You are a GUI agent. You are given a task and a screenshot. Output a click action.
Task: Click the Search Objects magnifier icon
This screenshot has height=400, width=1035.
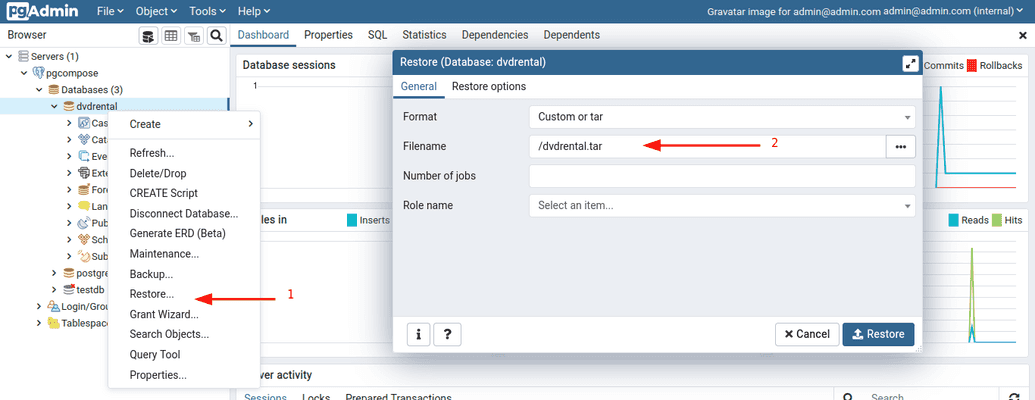216,36
